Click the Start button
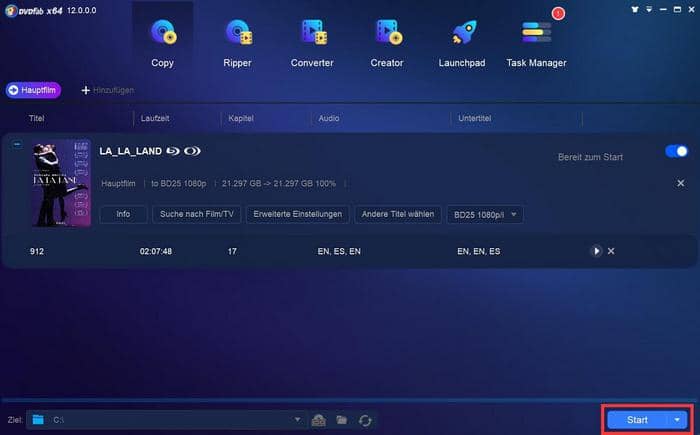700x435 pixels. pos(637,420)
